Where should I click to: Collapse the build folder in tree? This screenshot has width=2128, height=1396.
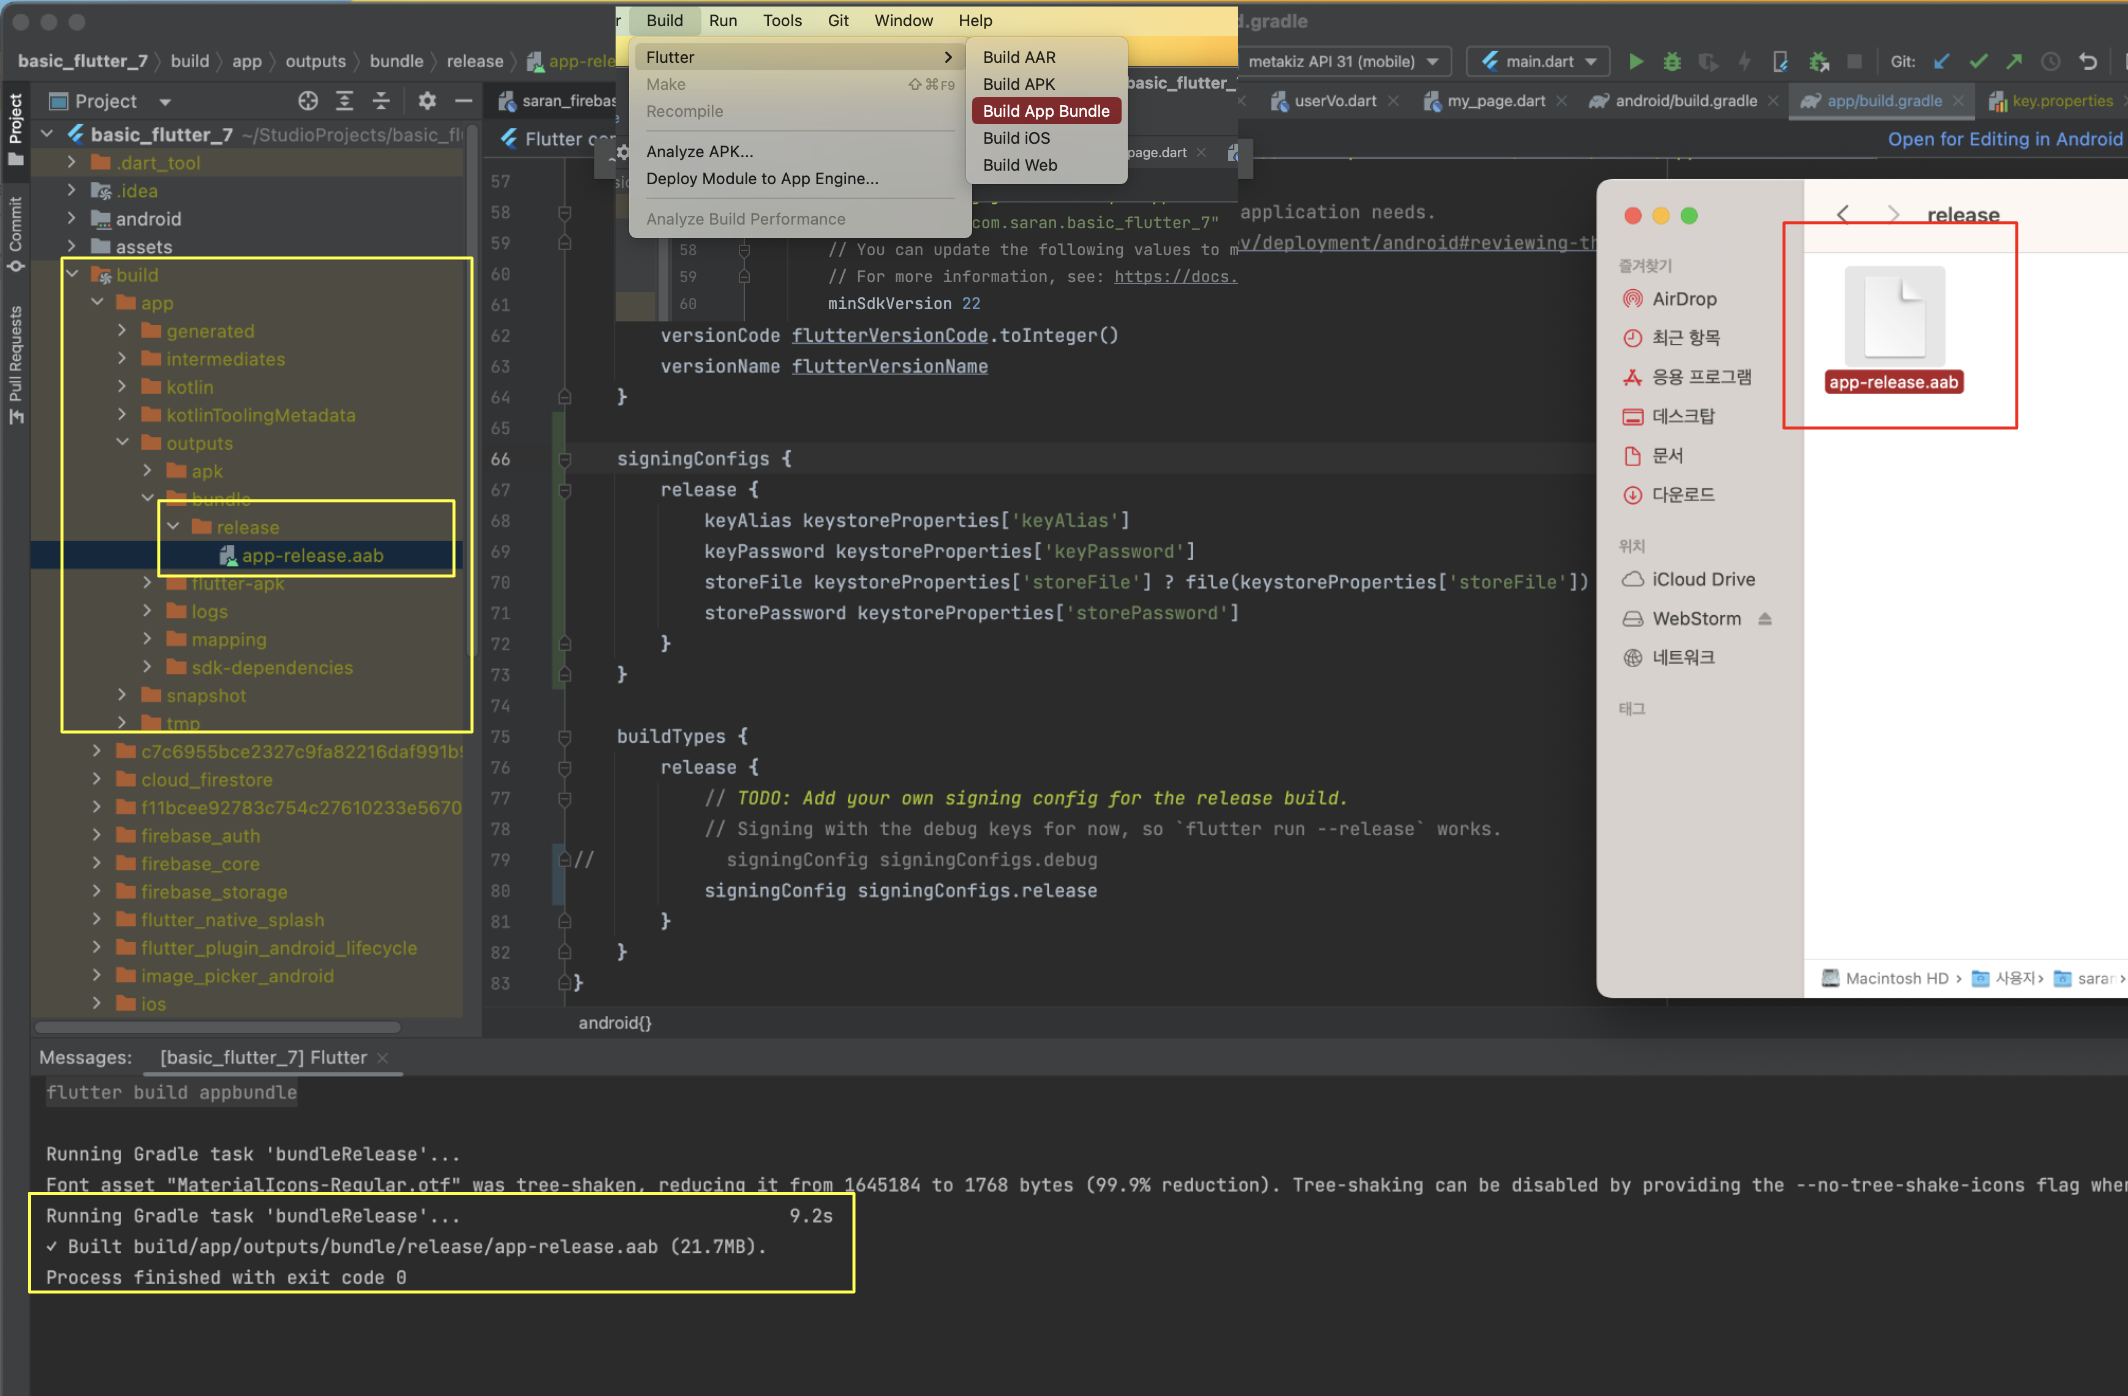tap(72, 274)
